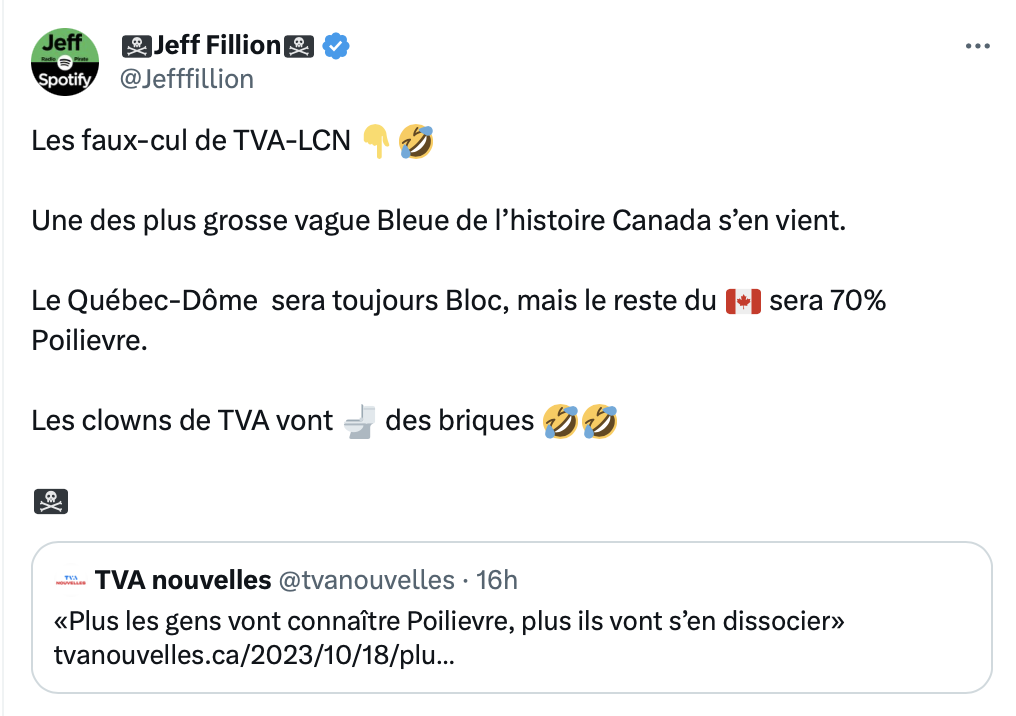Viewport: 1016px width, 716px height.
Task: Open the TVA nouvelles account name
Action: click(183, 581)
